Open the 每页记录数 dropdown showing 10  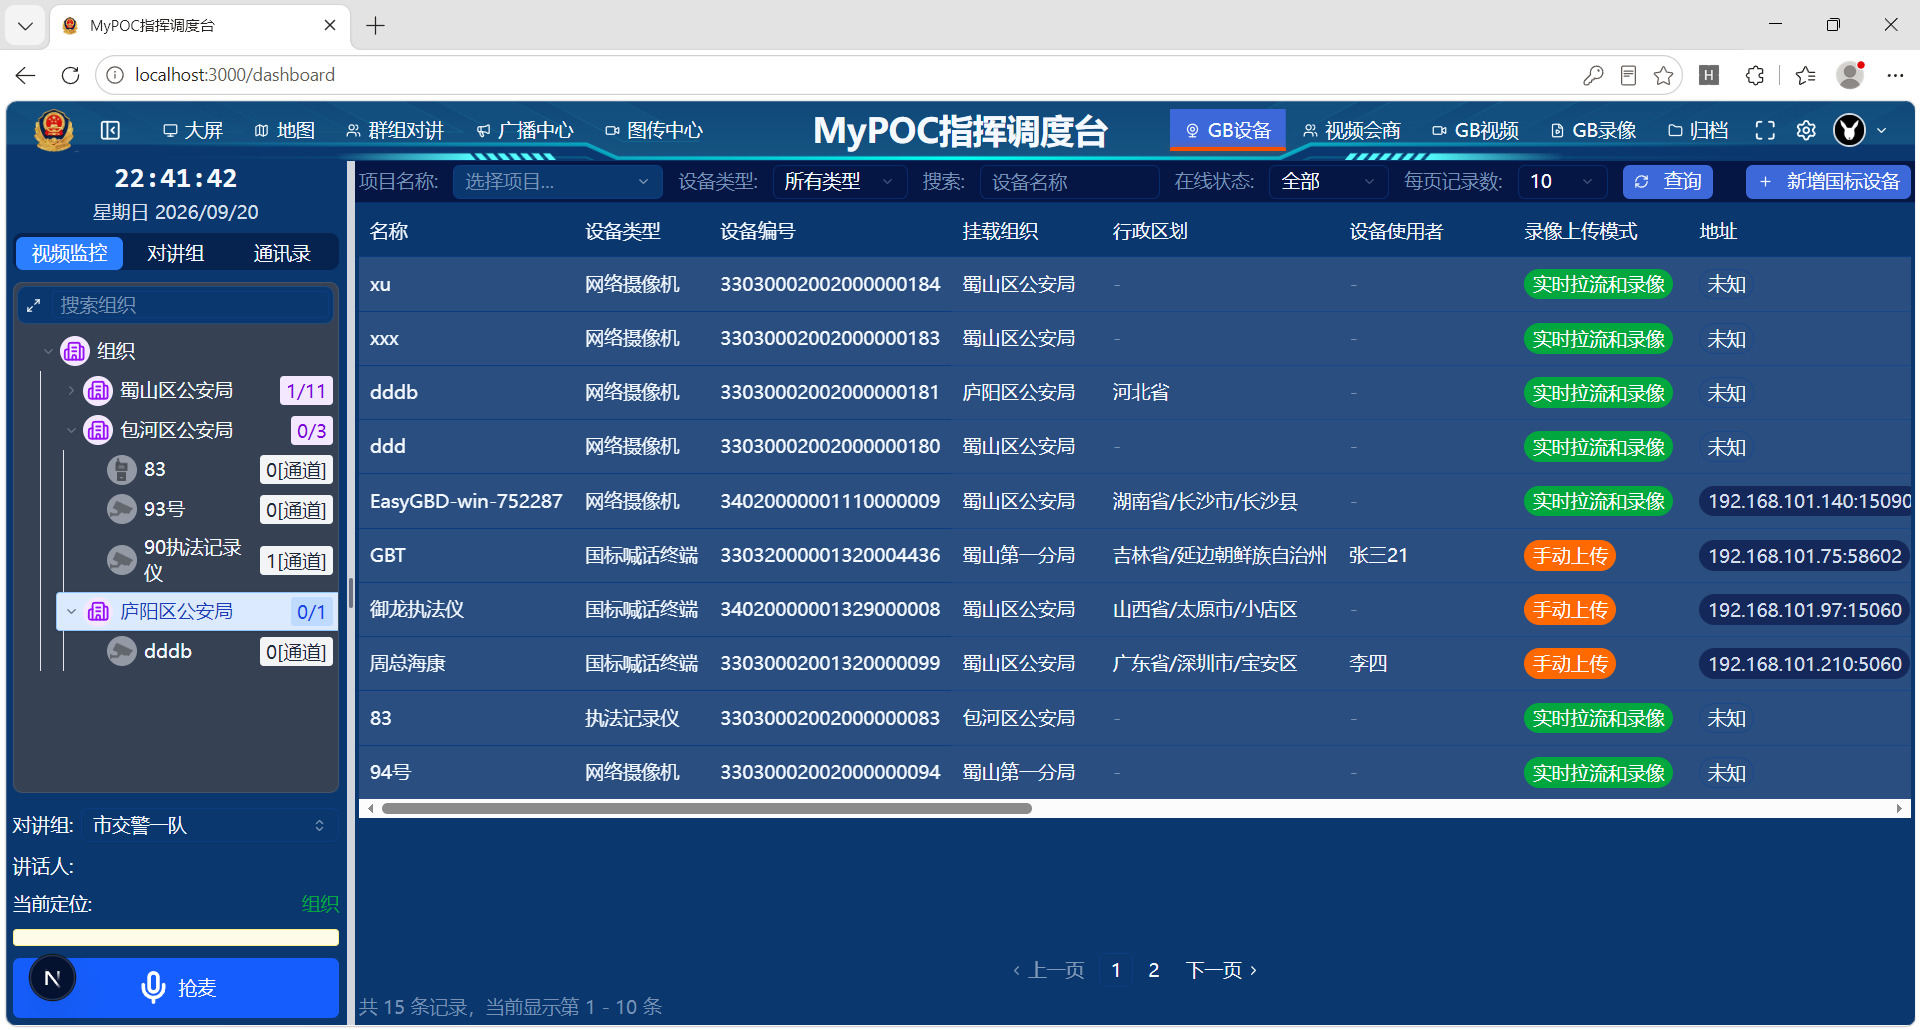1562,182
